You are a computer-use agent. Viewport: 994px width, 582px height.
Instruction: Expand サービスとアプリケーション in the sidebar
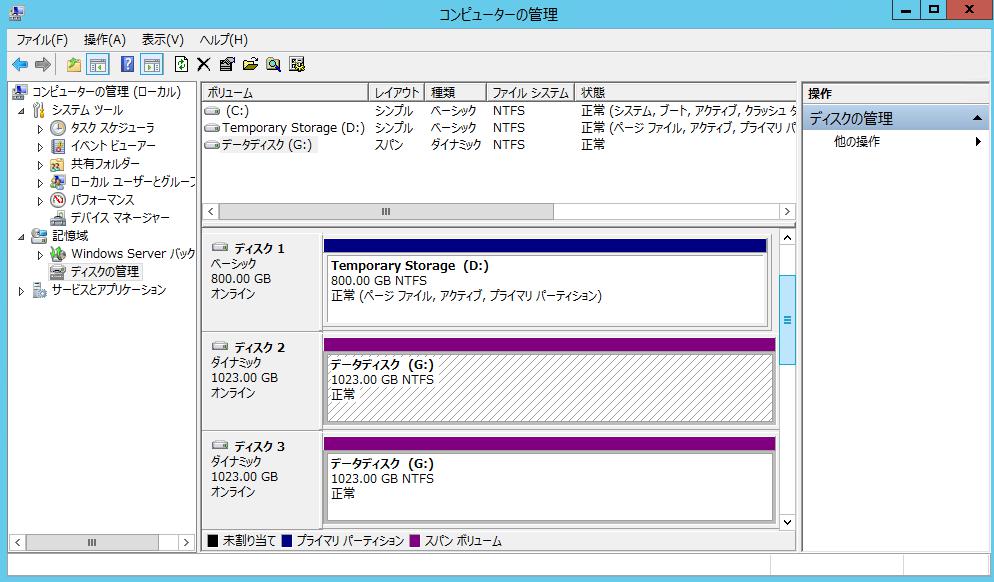pos(22,289)
